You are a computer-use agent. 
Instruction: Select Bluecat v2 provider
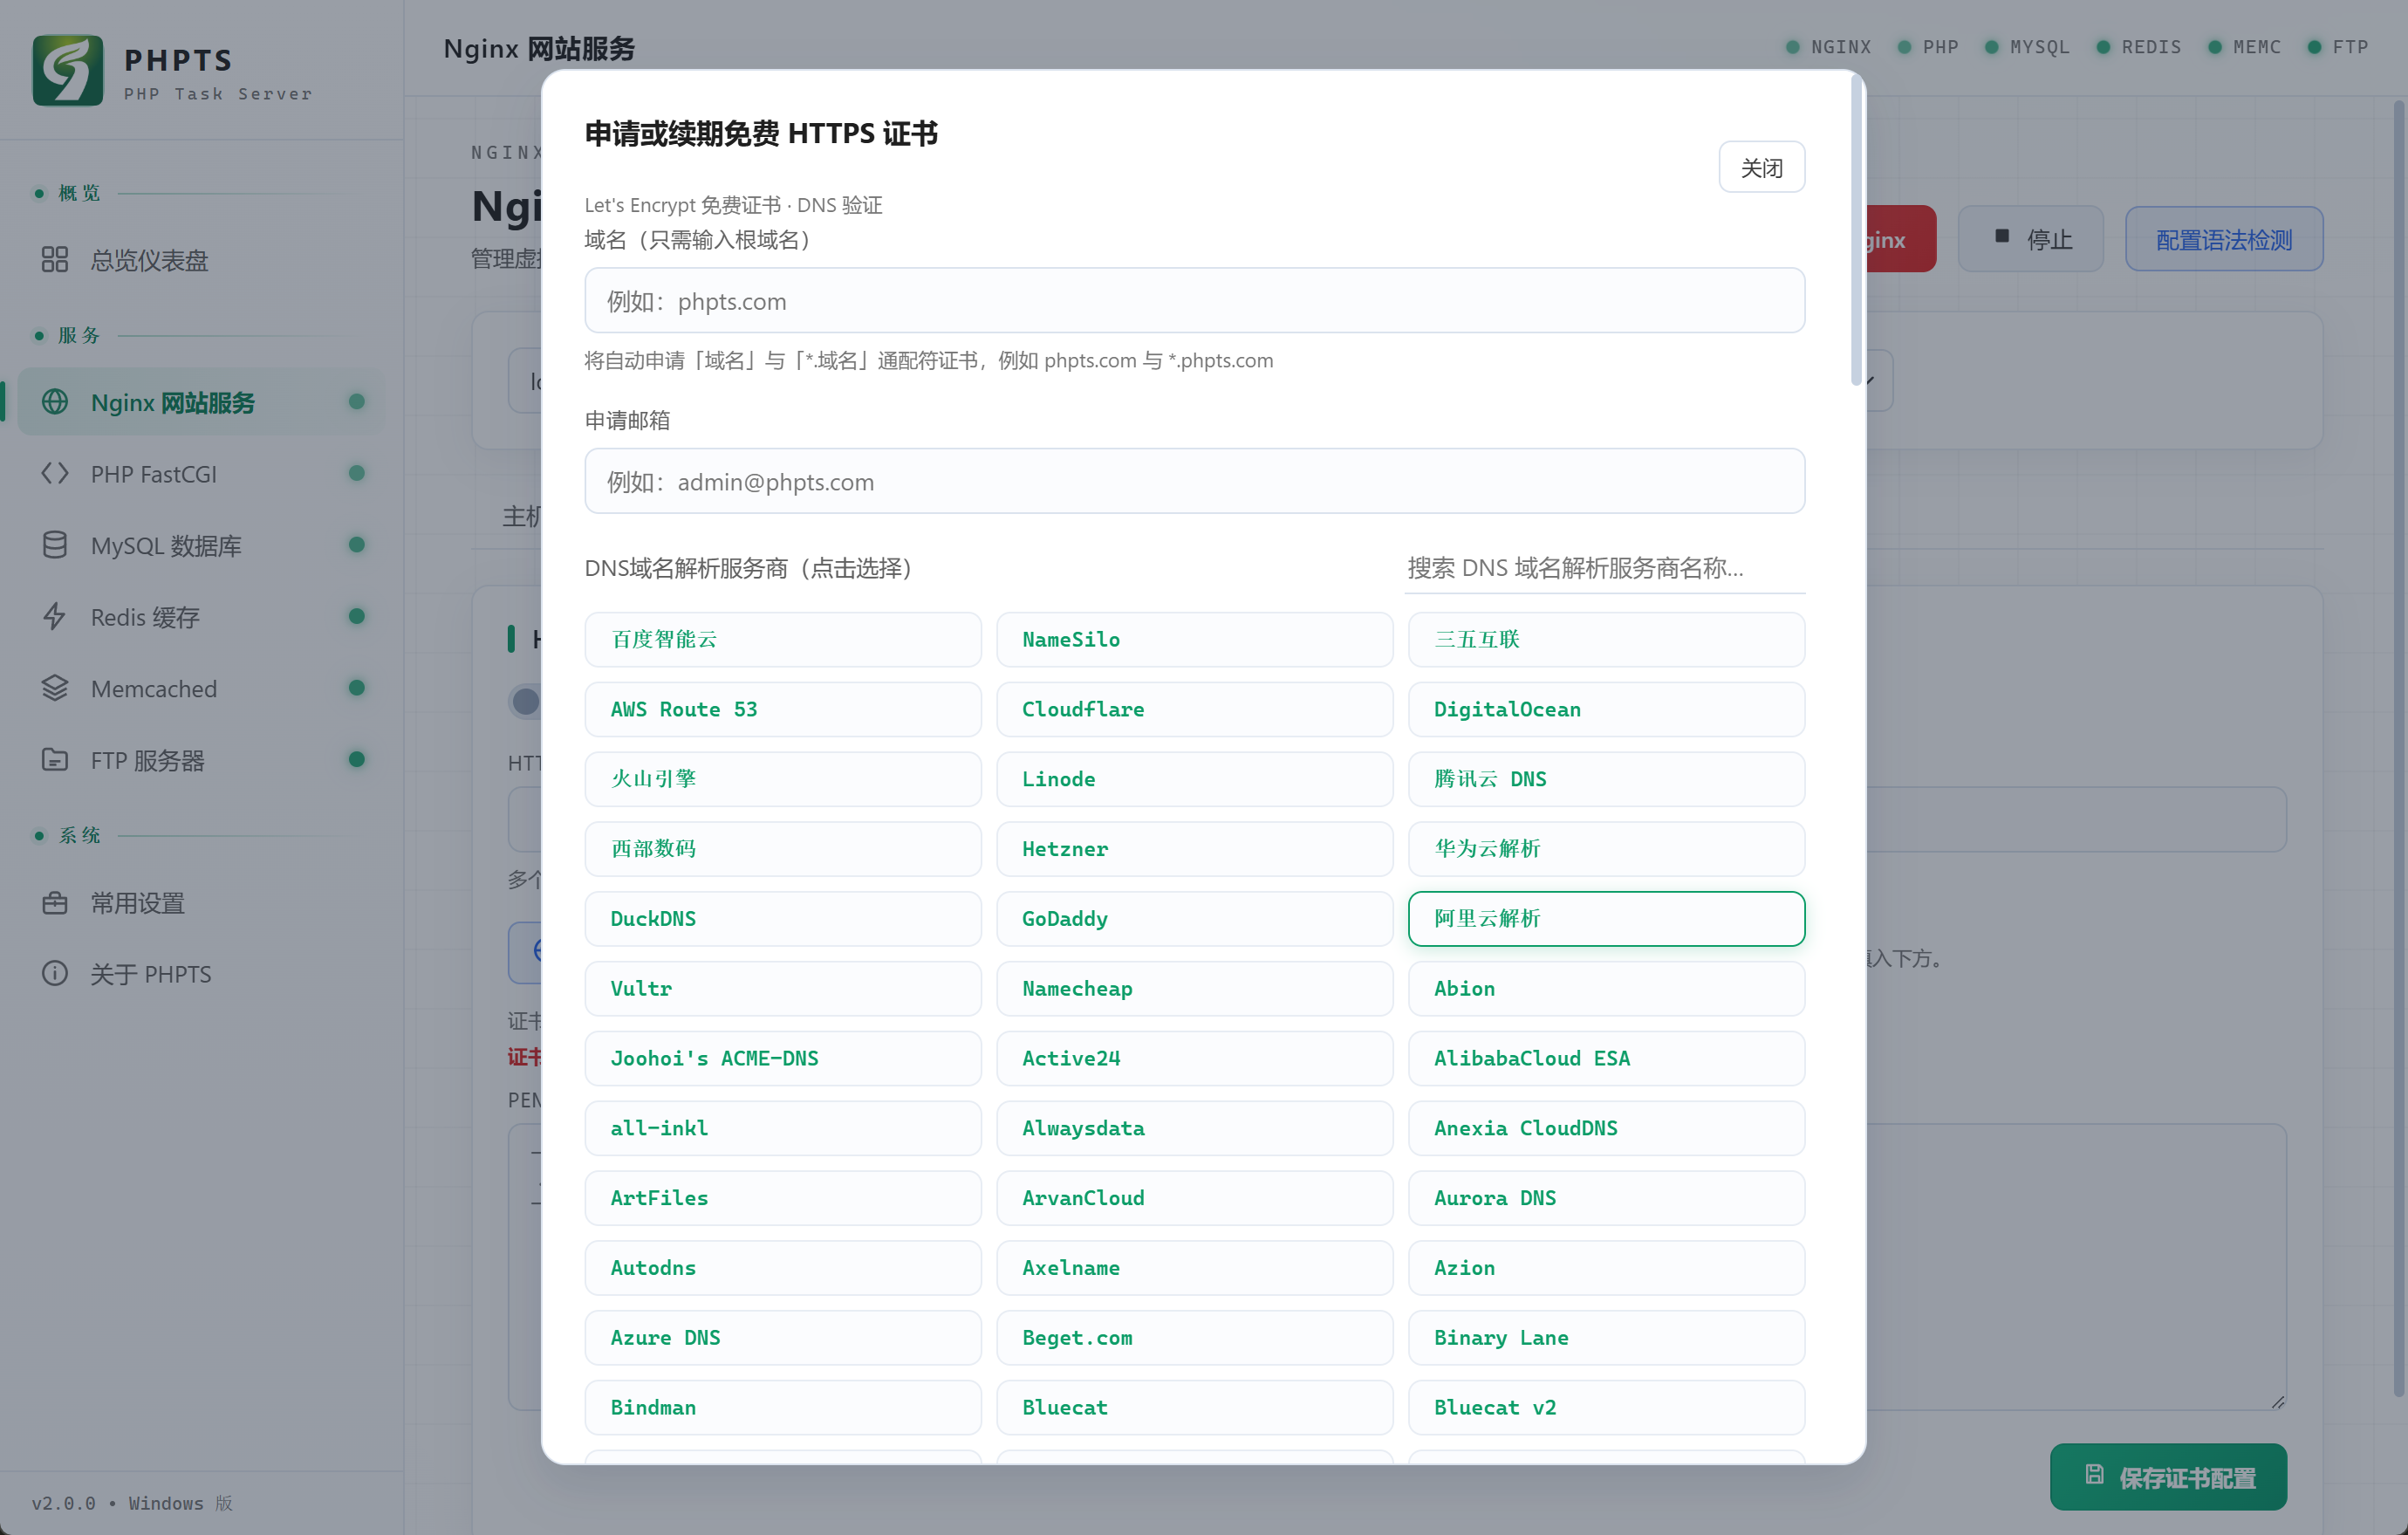click(1606, 1407)
